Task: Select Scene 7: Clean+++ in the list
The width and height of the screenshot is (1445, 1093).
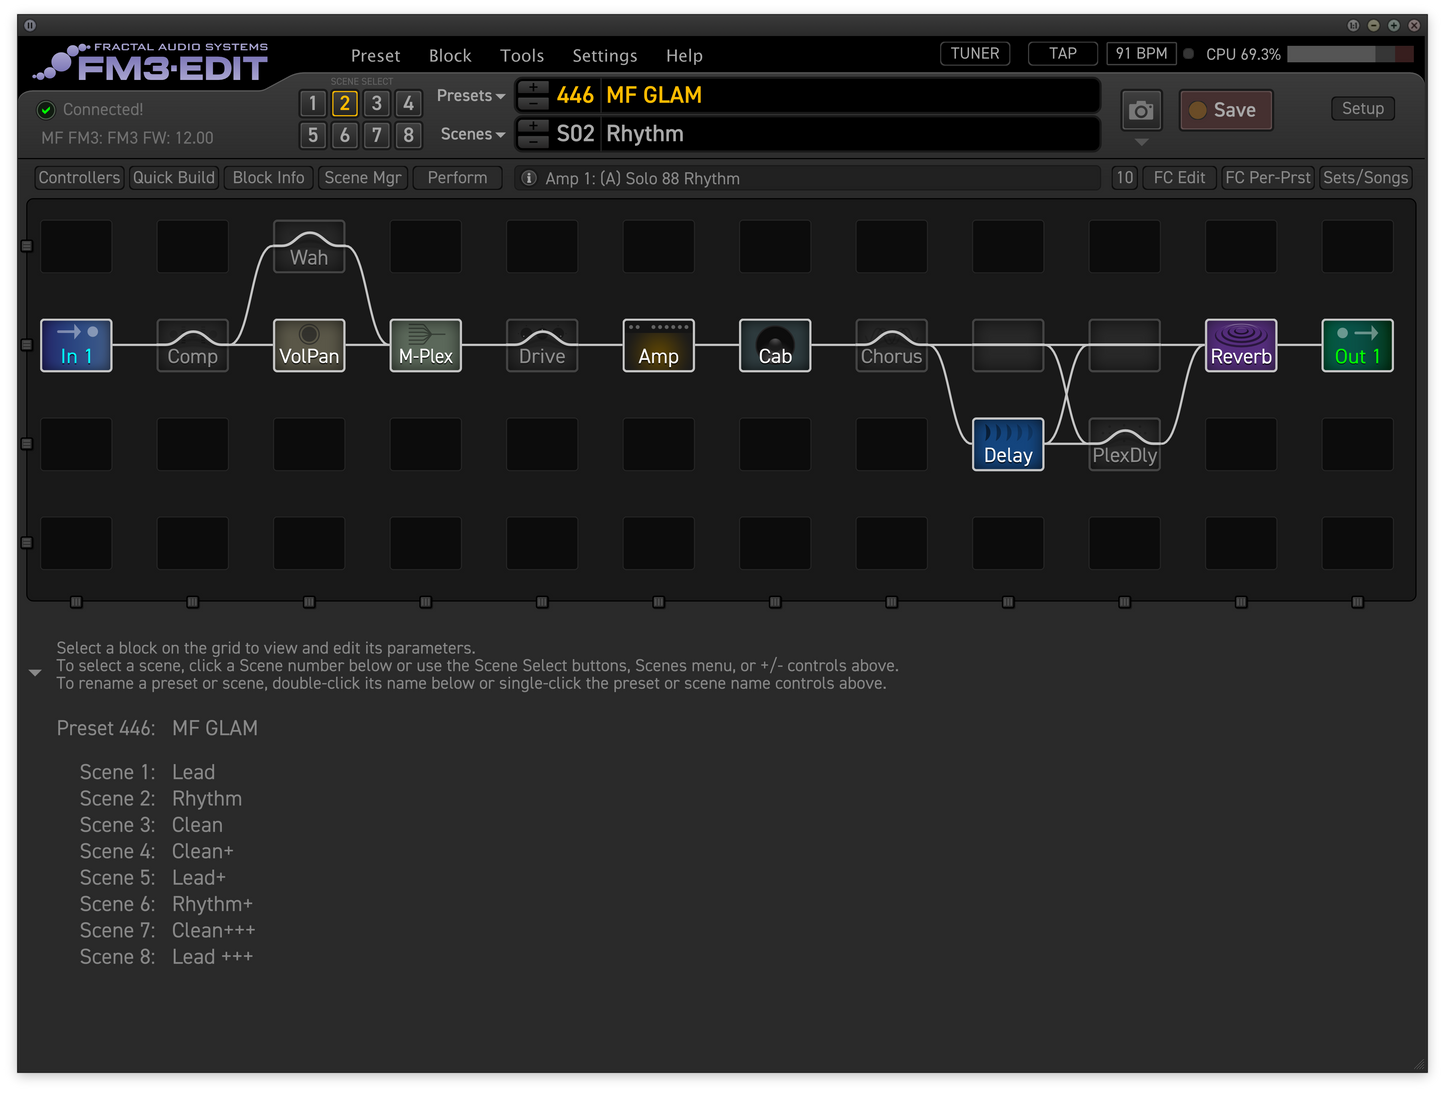Action: pyautogui.click(x=167, y=931)
